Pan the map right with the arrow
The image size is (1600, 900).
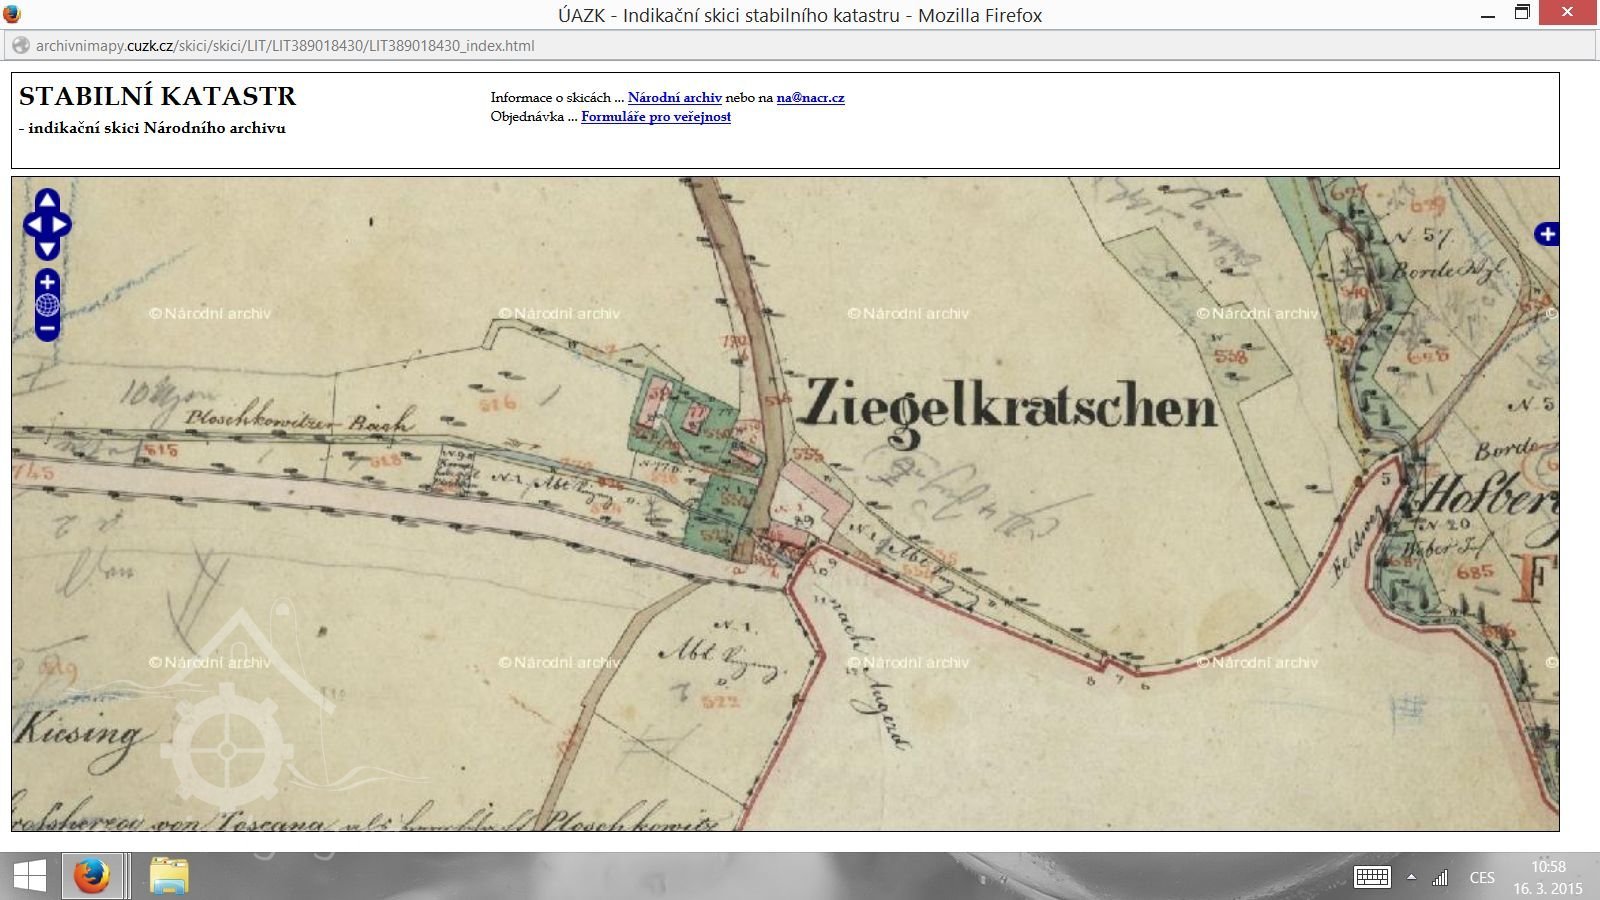point(61,225)
